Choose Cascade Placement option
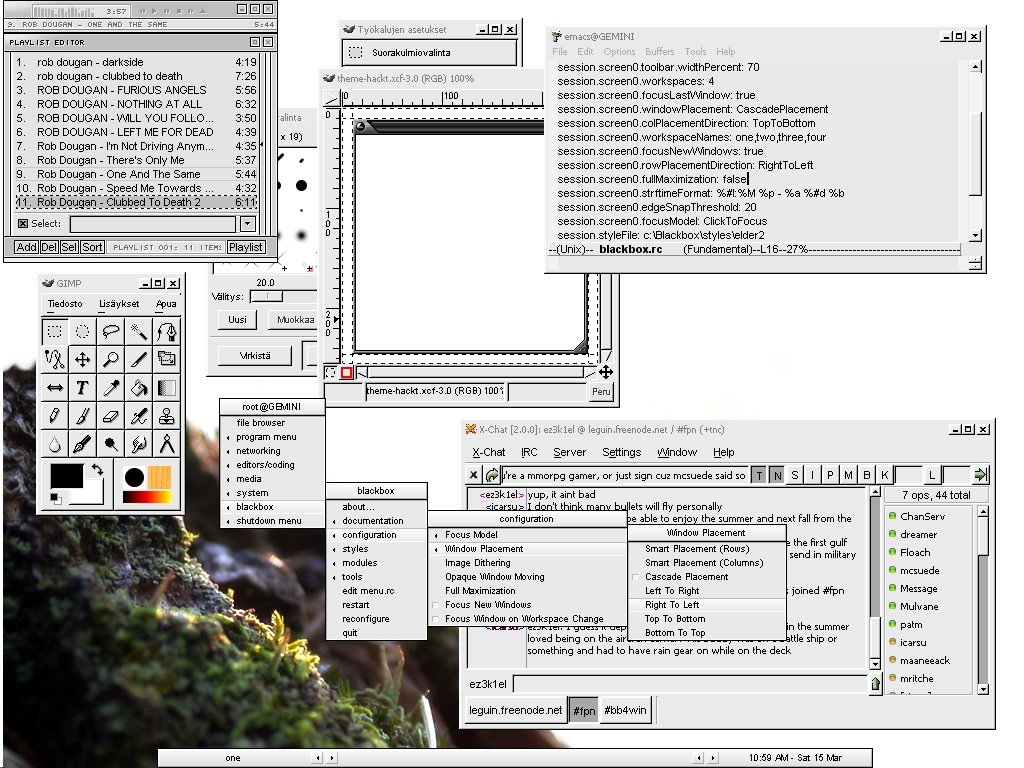 pos(707,577)
